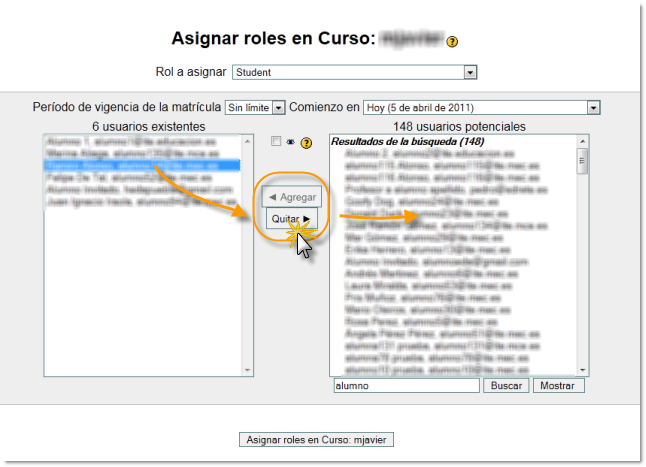Select the first user in existing users list
Viewport: 646px width, 467px height.
132,142
